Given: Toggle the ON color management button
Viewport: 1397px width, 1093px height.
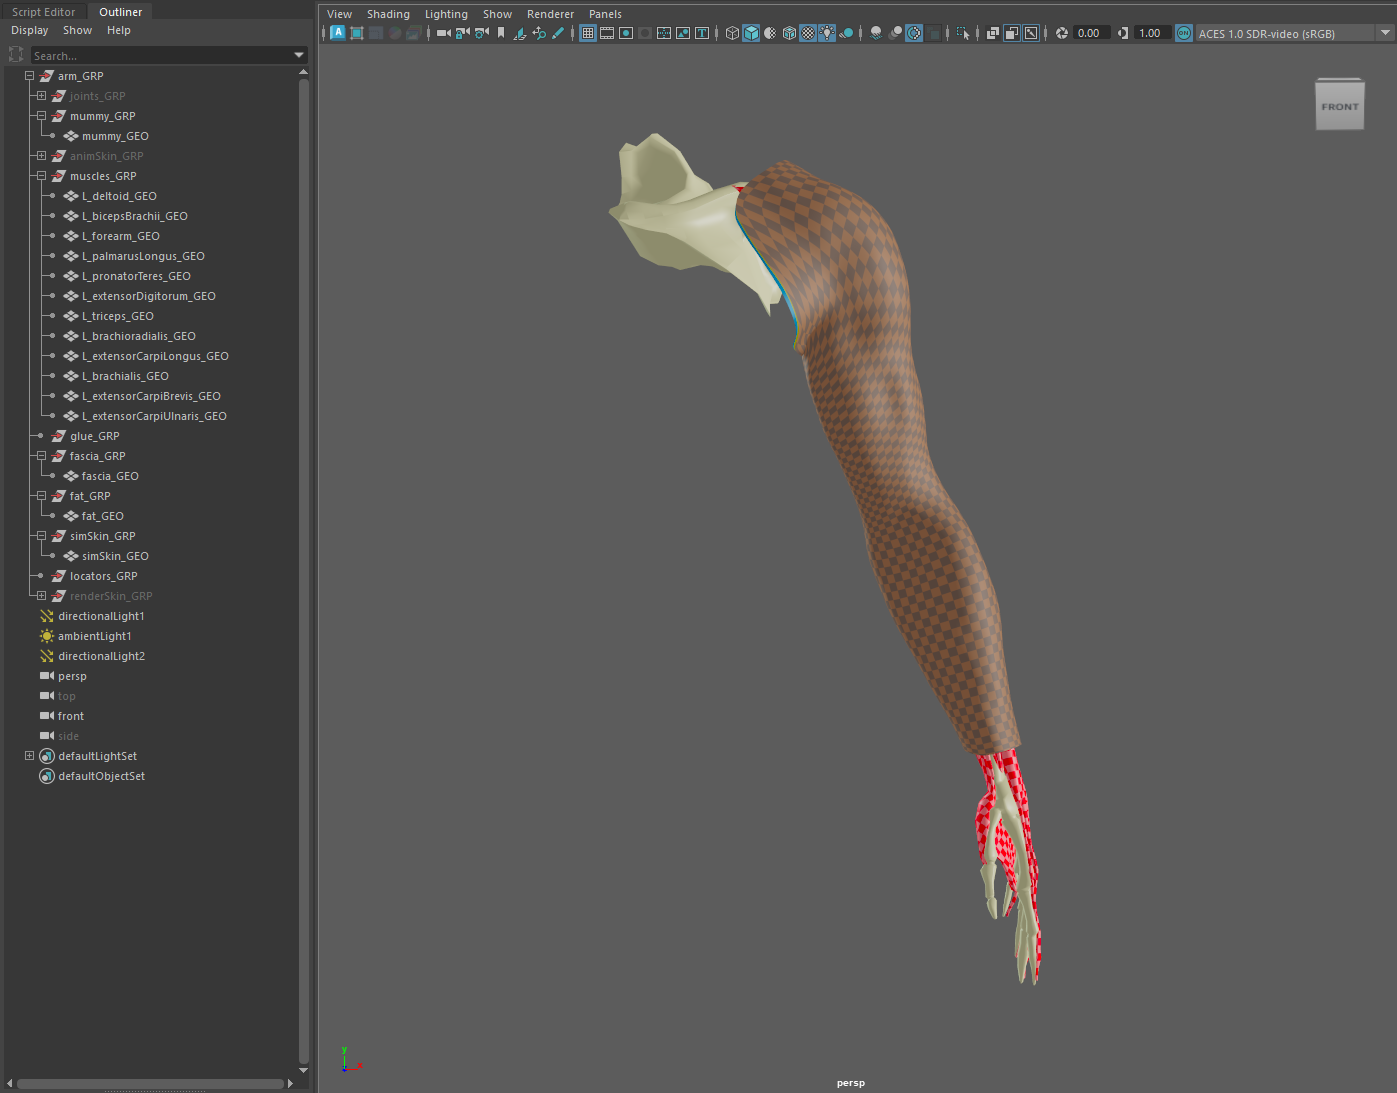Looking at the screenshot, I should tap(1184, 33).
